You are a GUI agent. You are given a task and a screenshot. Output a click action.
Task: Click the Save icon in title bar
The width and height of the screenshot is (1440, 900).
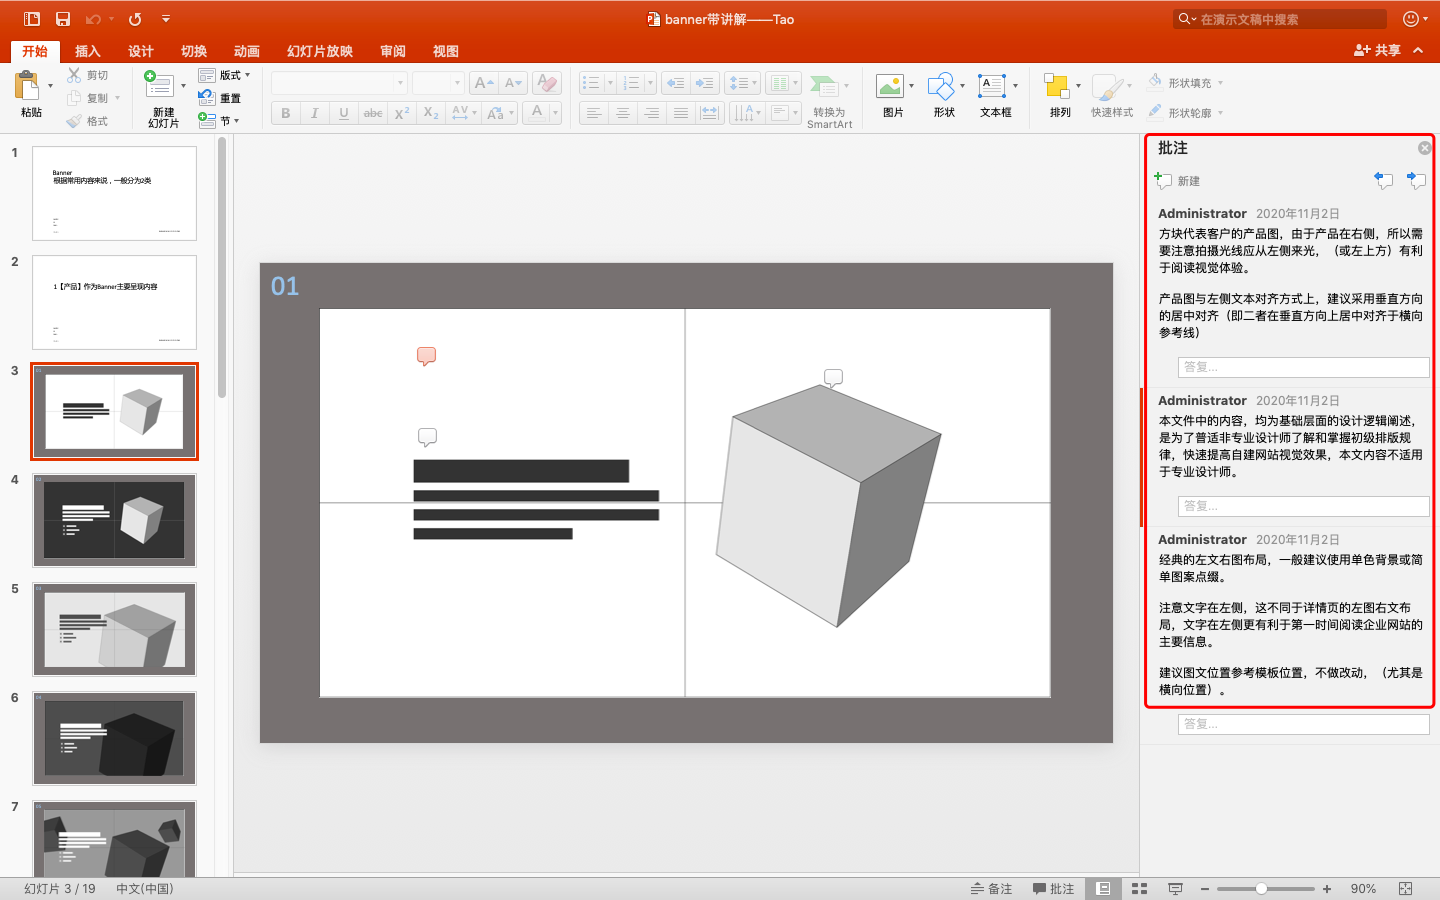click(63, 19)
